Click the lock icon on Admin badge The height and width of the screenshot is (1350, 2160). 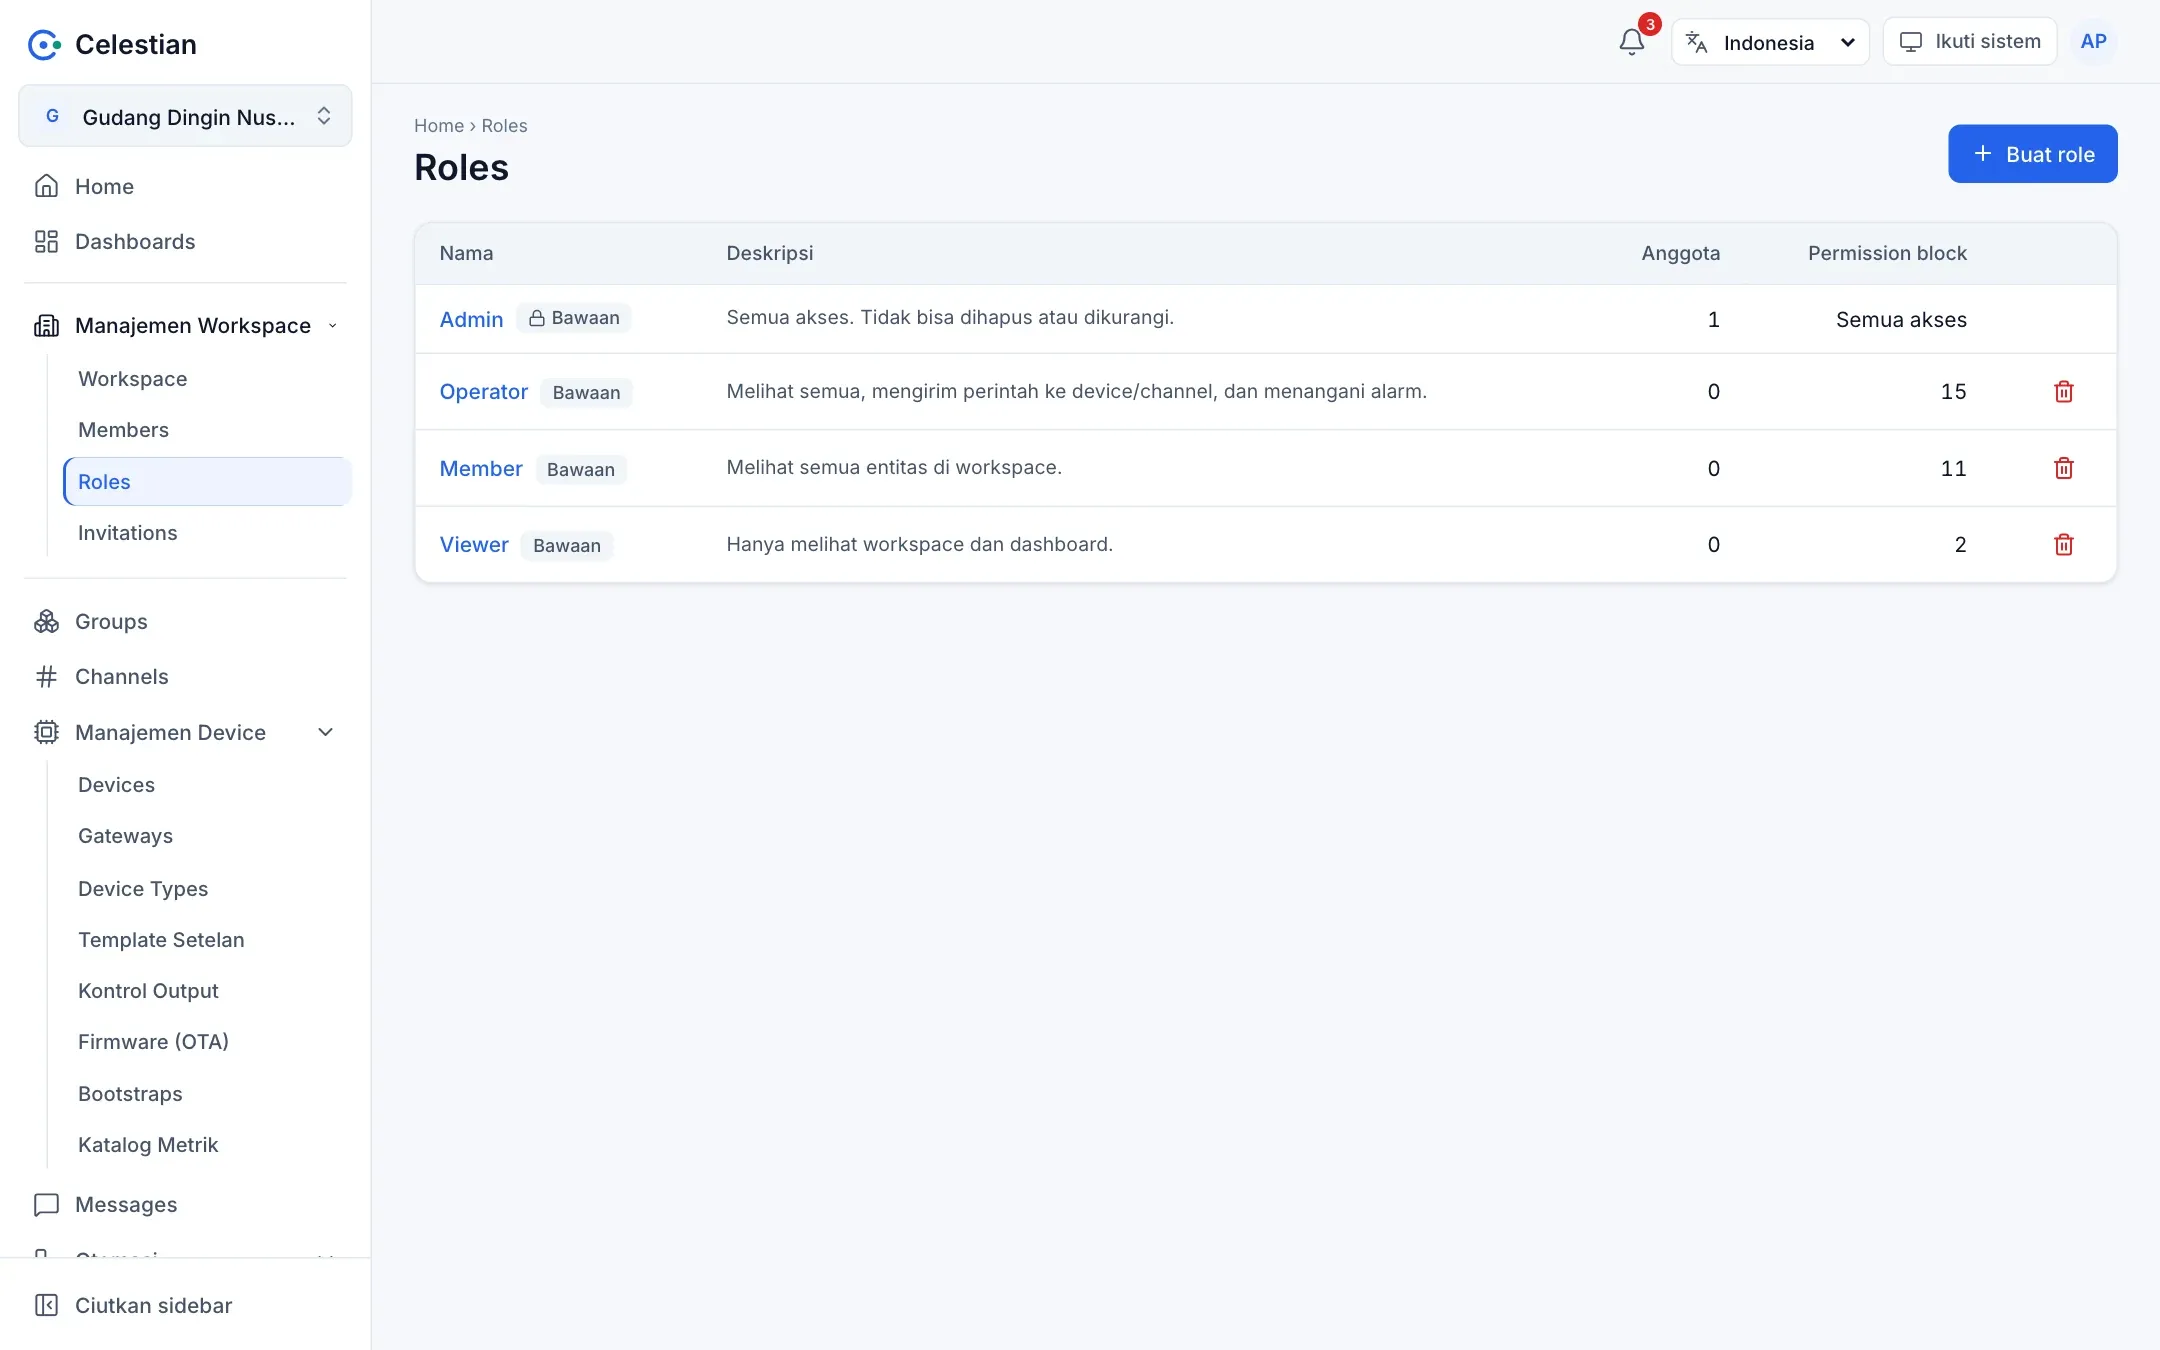point(537,318)
